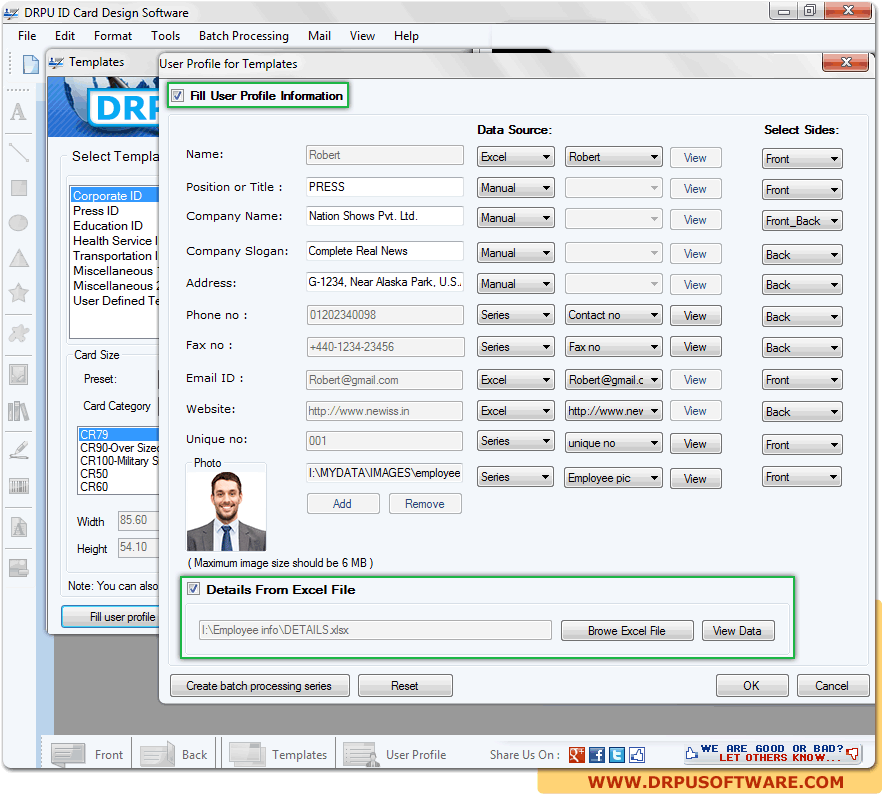Switch to the Back card tab
This screenshot has width=882, height=794.
pyautogui.click(x=174, y=754)
